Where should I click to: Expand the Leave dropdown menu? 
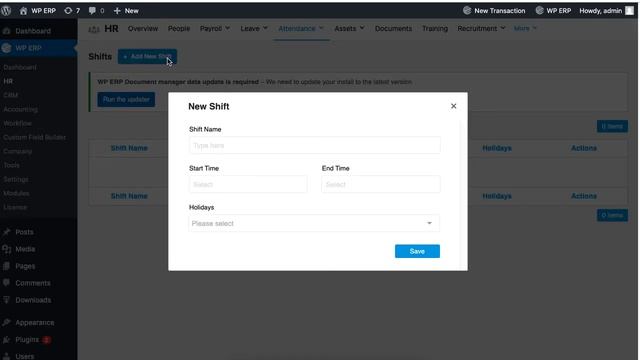pos(253,29)
